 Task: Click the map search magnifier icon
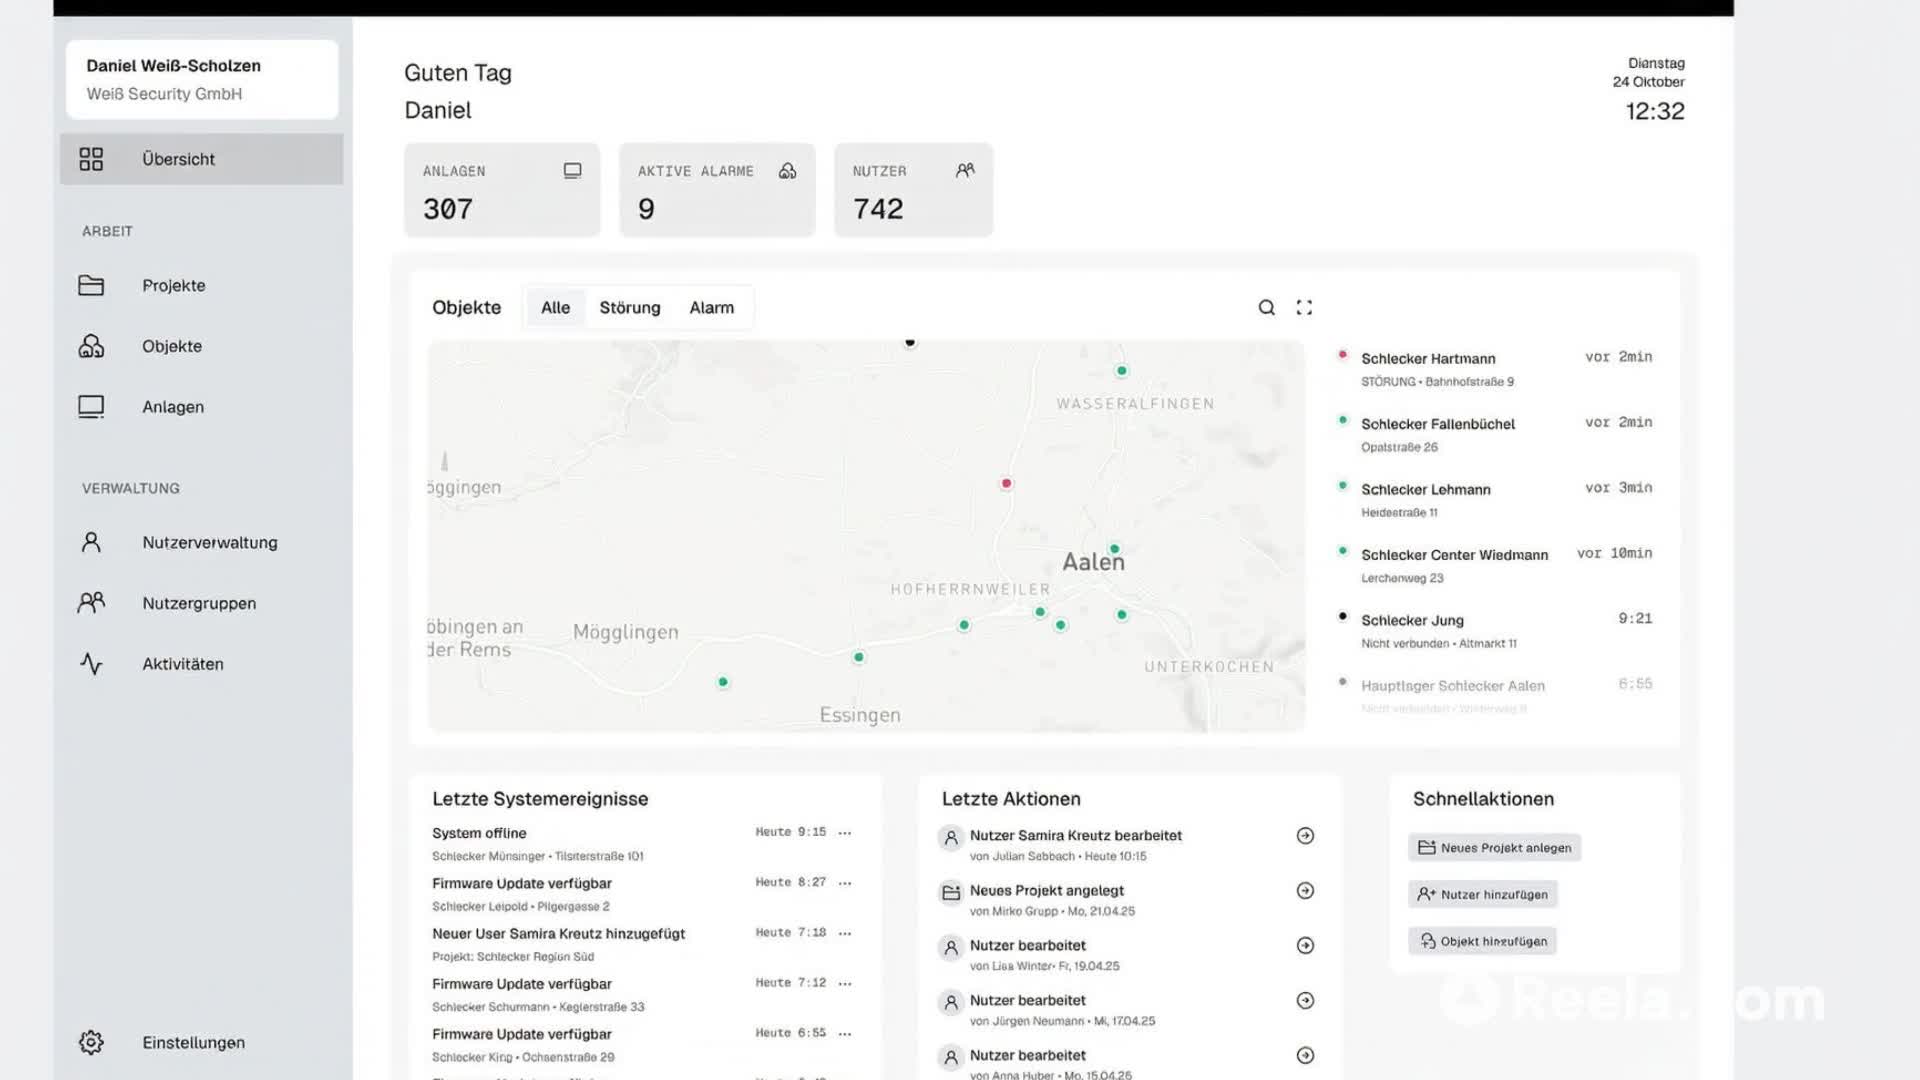click(1266, 308)
